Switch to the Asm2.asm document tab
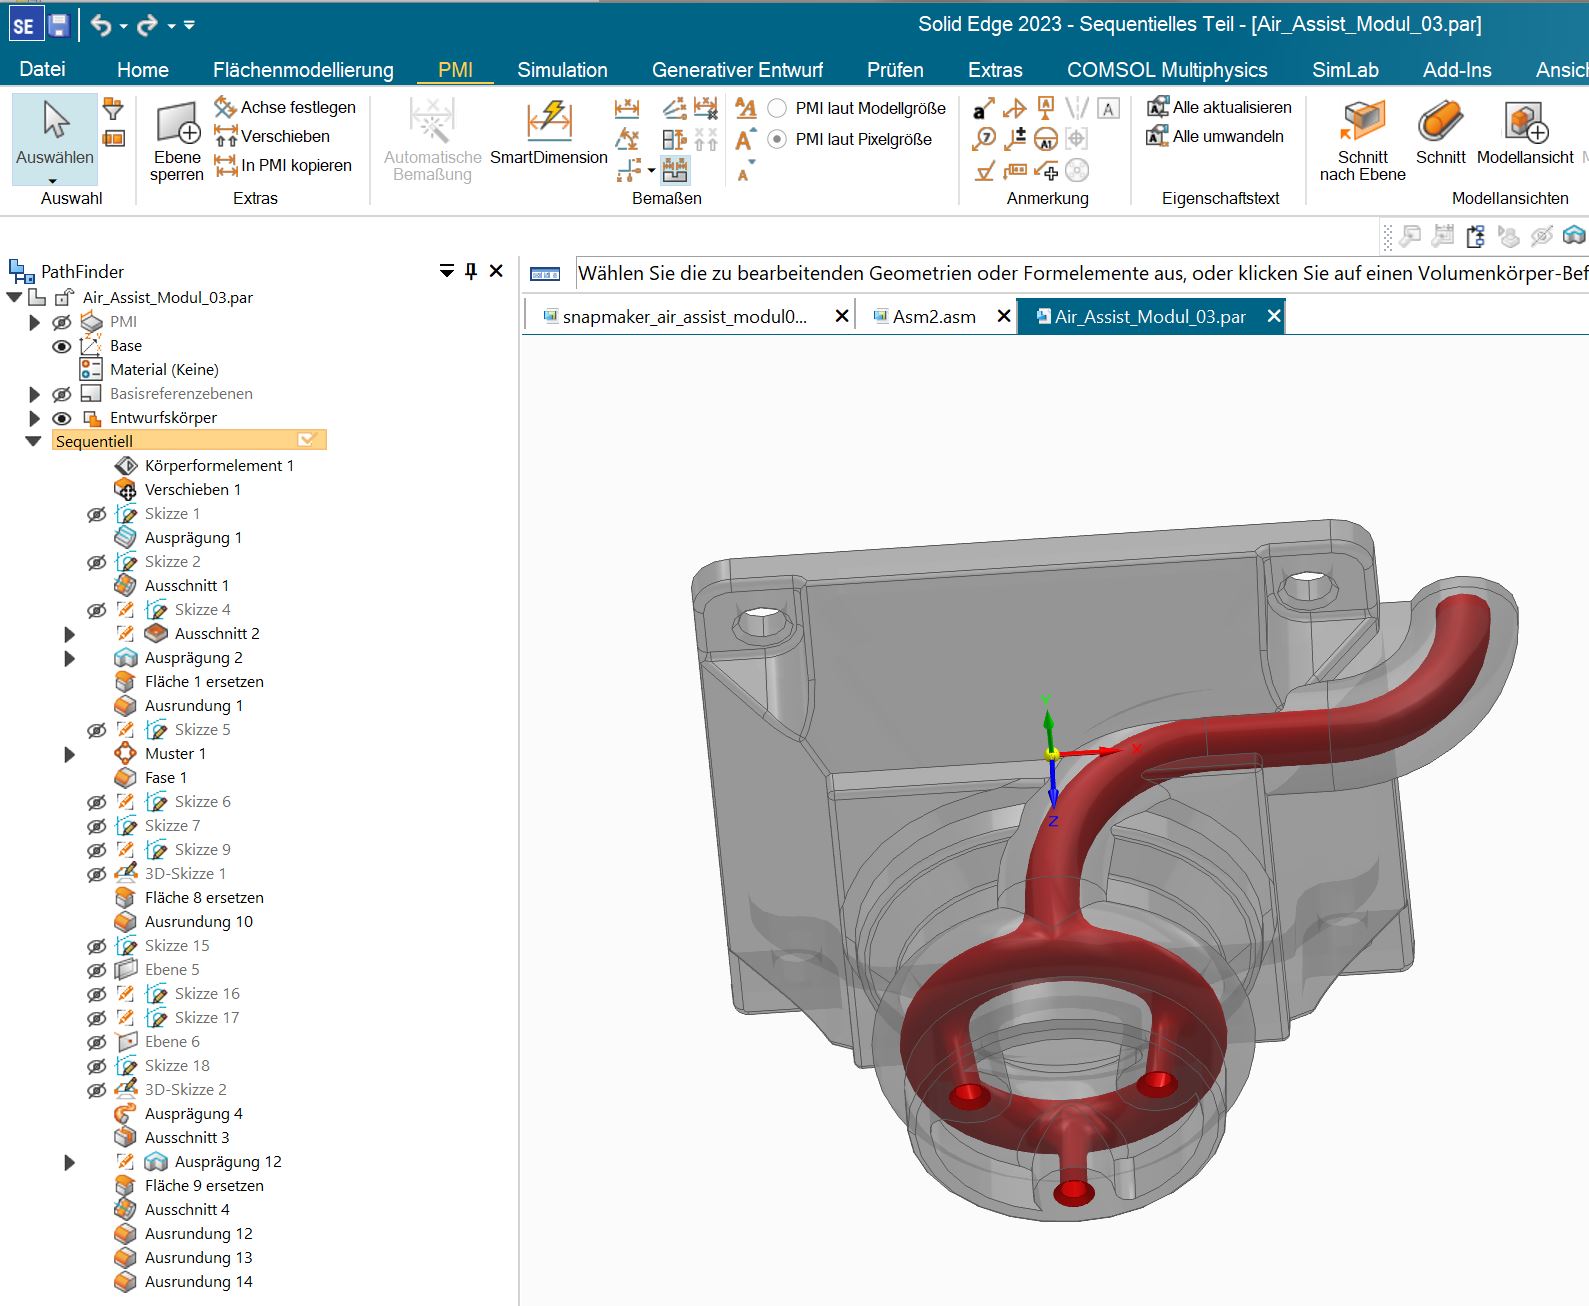The image size is (1589, 1306). [933, 317]
